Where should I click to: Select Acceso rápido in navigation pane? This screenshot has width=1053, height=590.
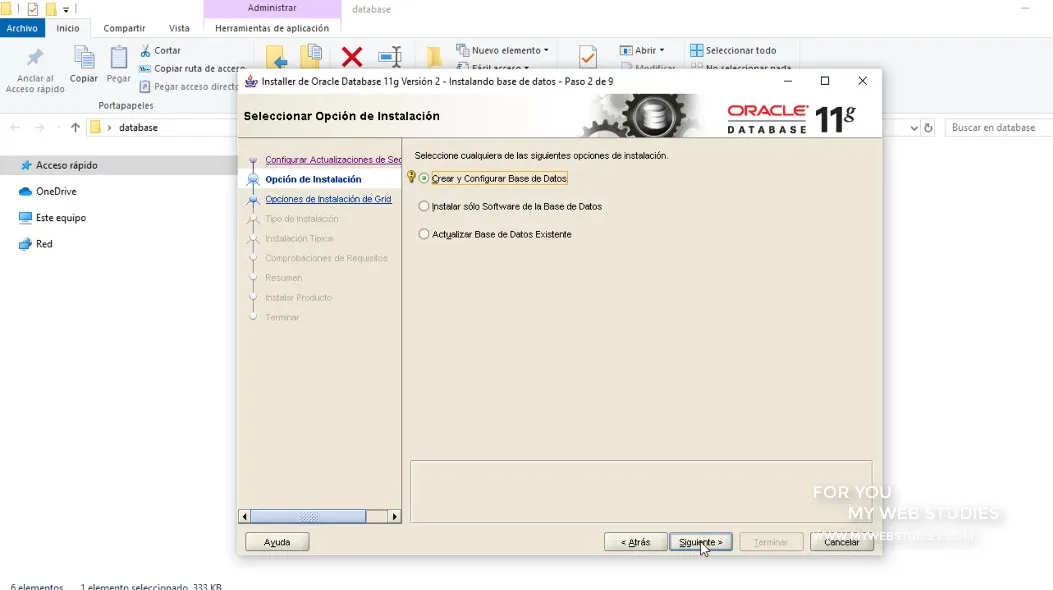point(66,165)
